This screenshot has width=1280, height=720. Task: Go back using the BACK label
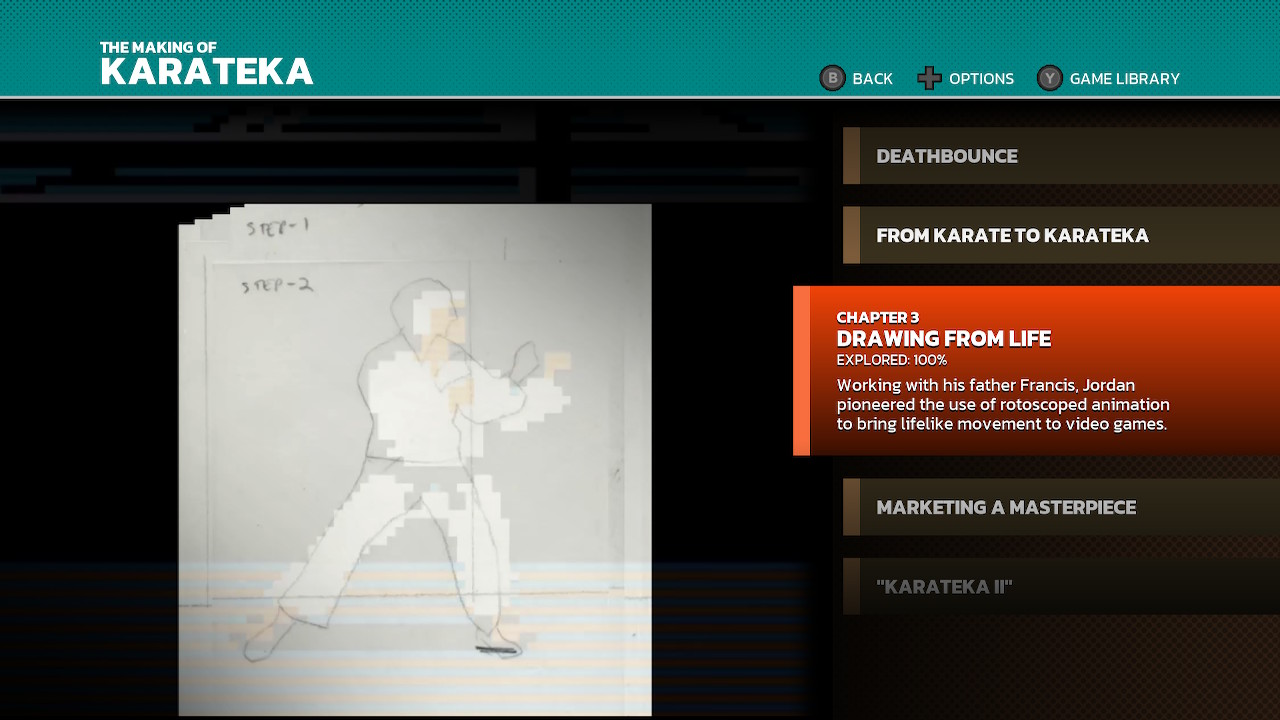(872, 79)
